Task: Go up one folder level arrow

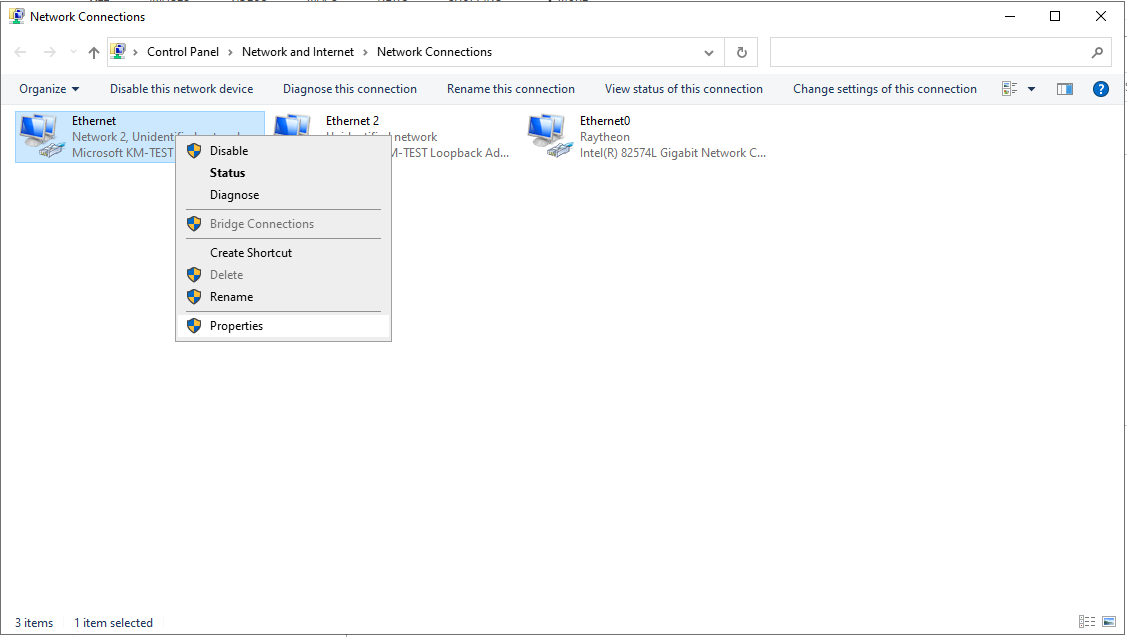Action: [94, 52]
